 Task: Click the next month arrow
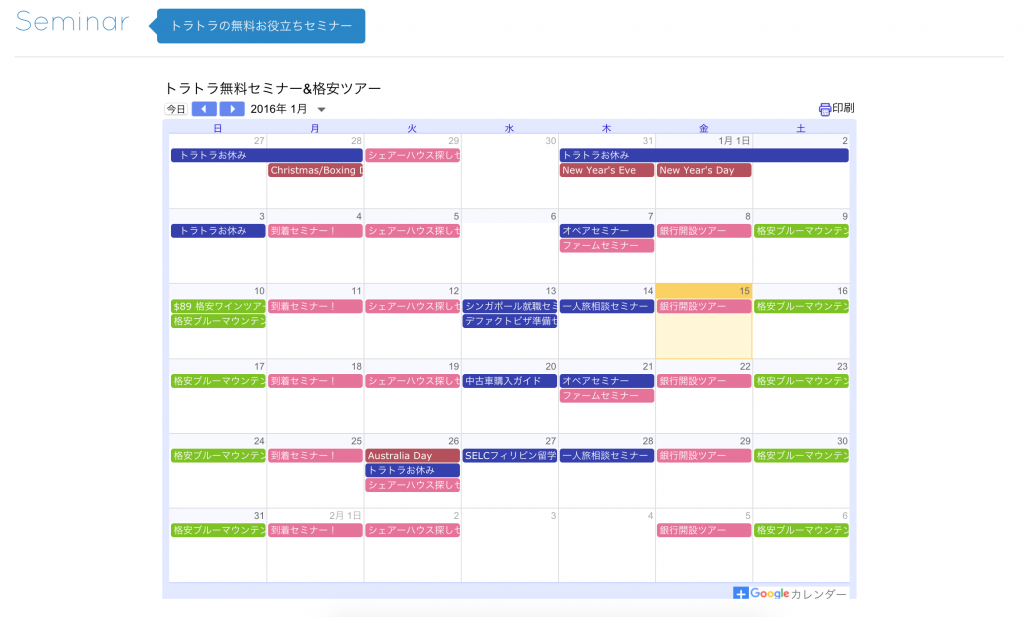pos(232,108)
